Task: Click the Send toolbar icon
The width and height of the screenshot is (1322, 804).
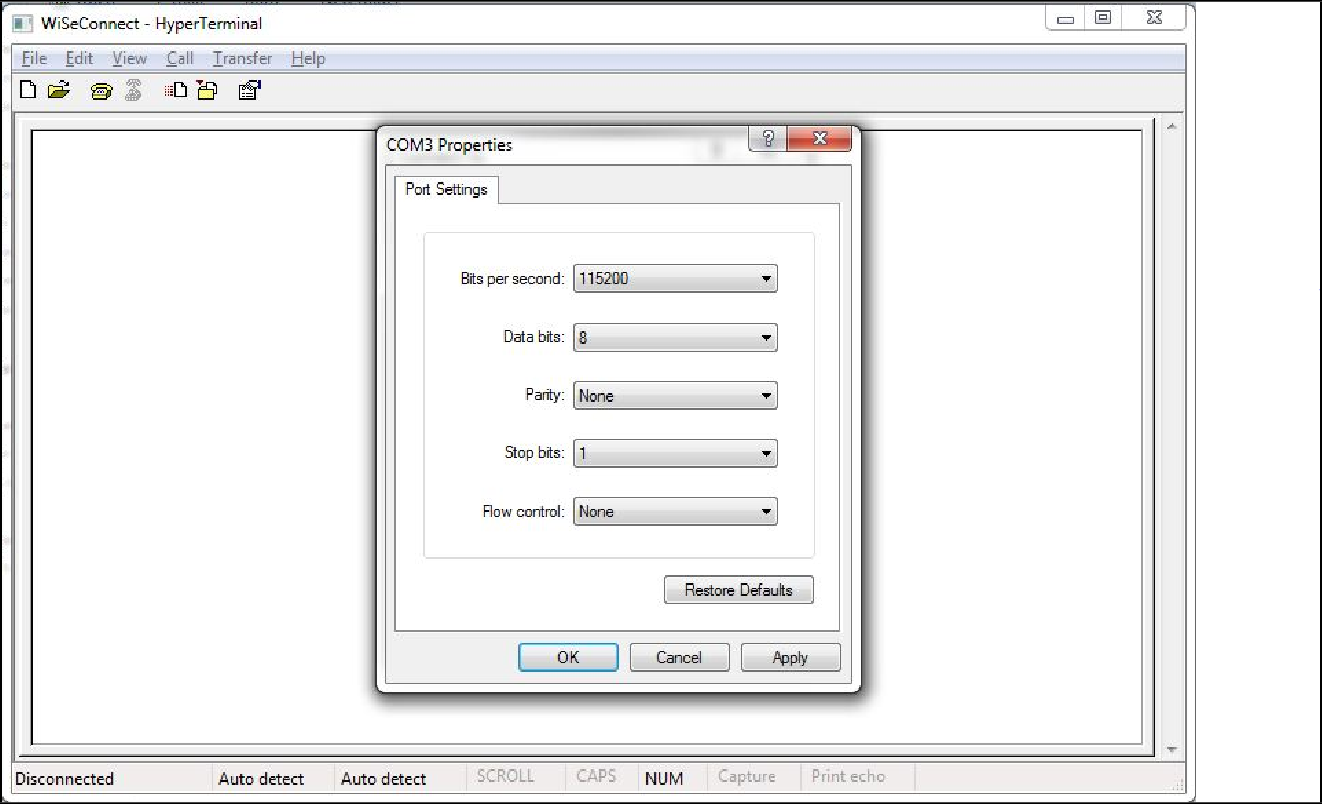Action: click(x=177, y=91)
